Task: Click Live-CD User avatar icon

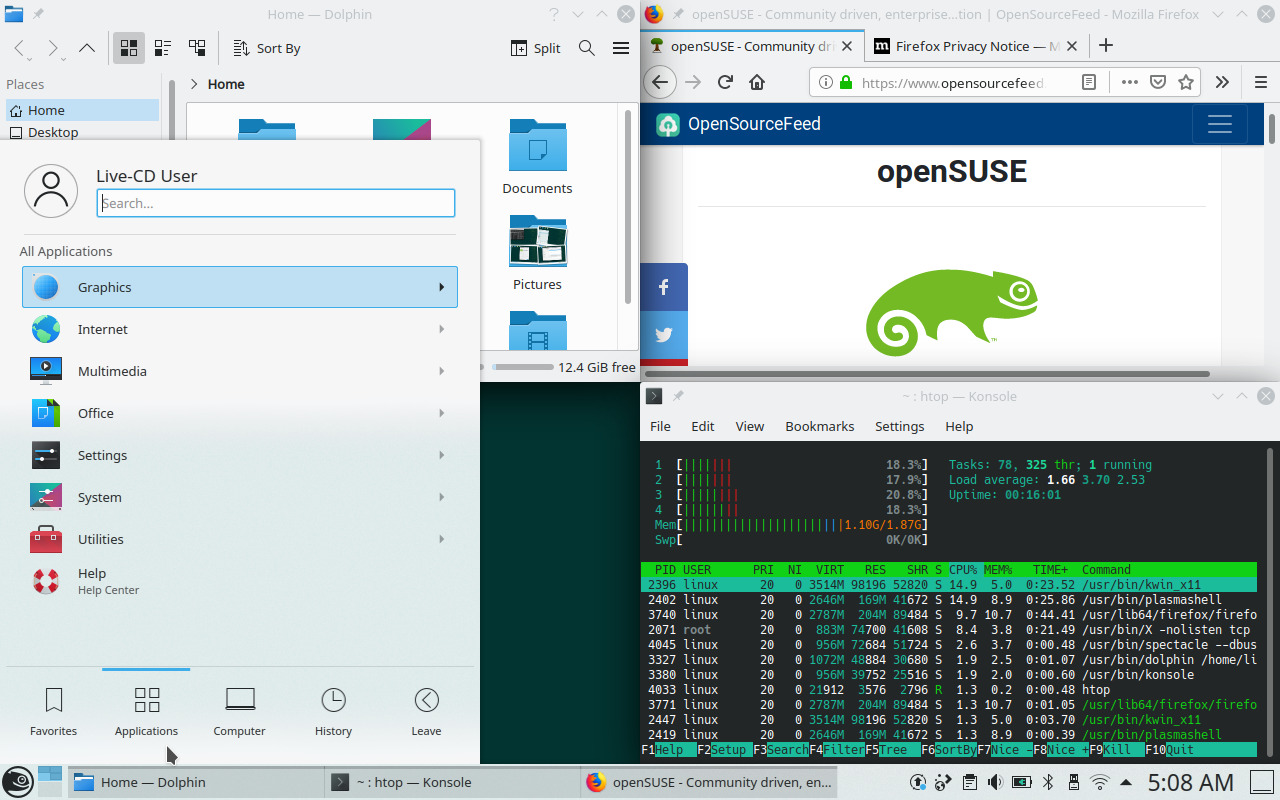Action: (x=51, y=190)
